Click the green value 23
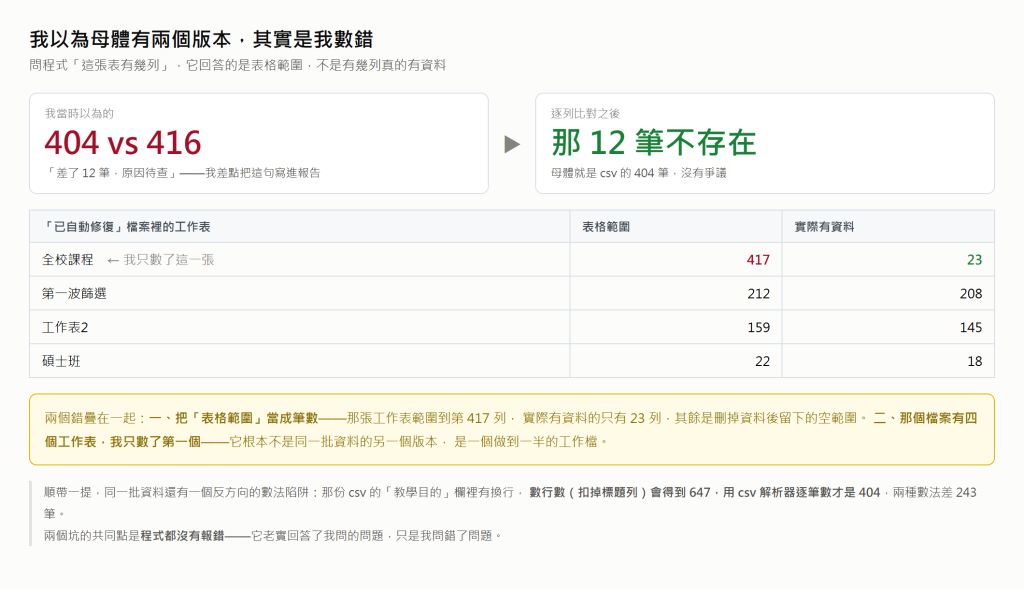 [974, 260]
